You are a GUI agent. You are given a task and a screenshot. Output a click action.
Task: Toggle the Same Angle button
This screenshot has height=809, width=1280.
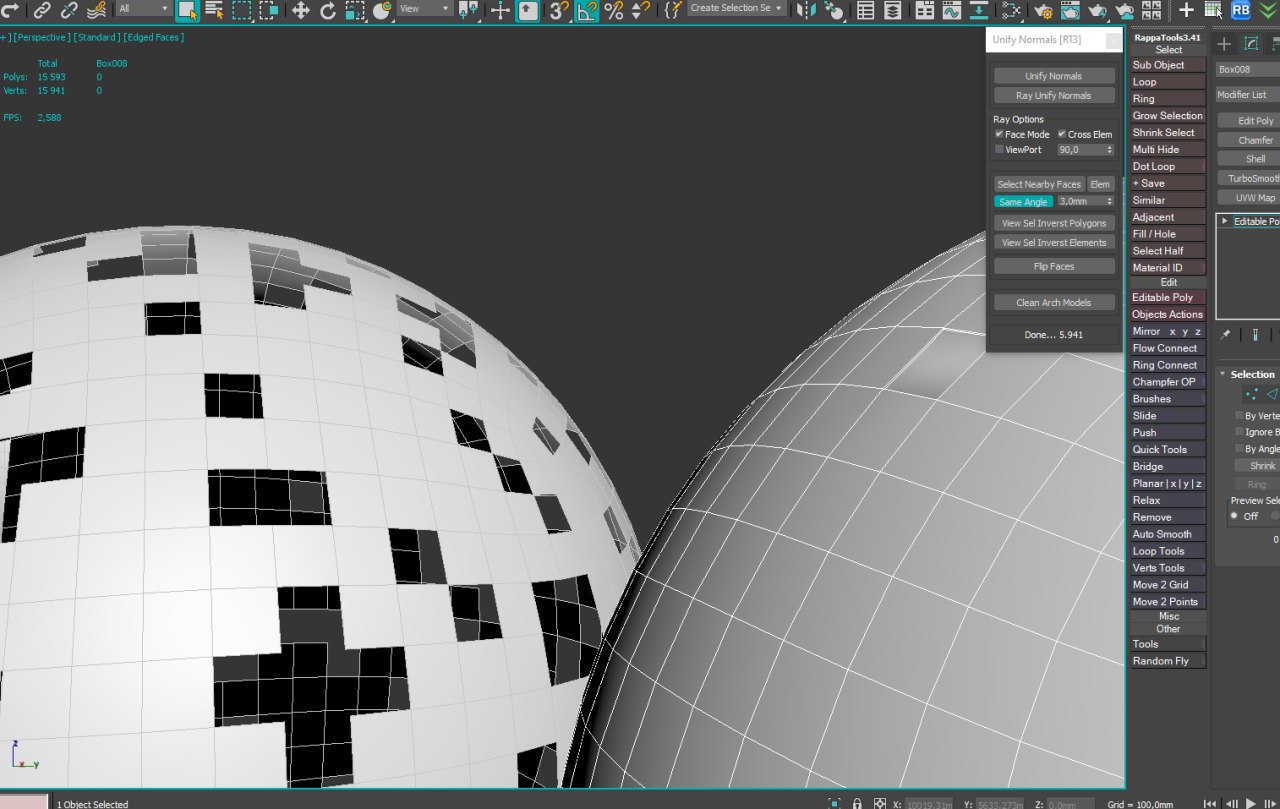tap(1023, 202)
